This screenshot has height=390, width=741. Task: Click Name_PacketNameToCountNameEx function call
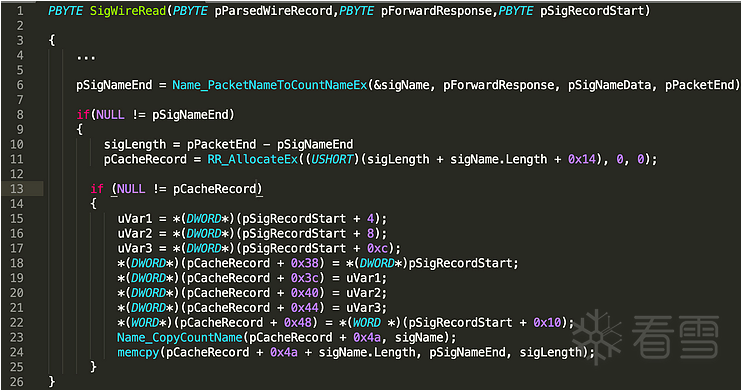coord(269,85)
